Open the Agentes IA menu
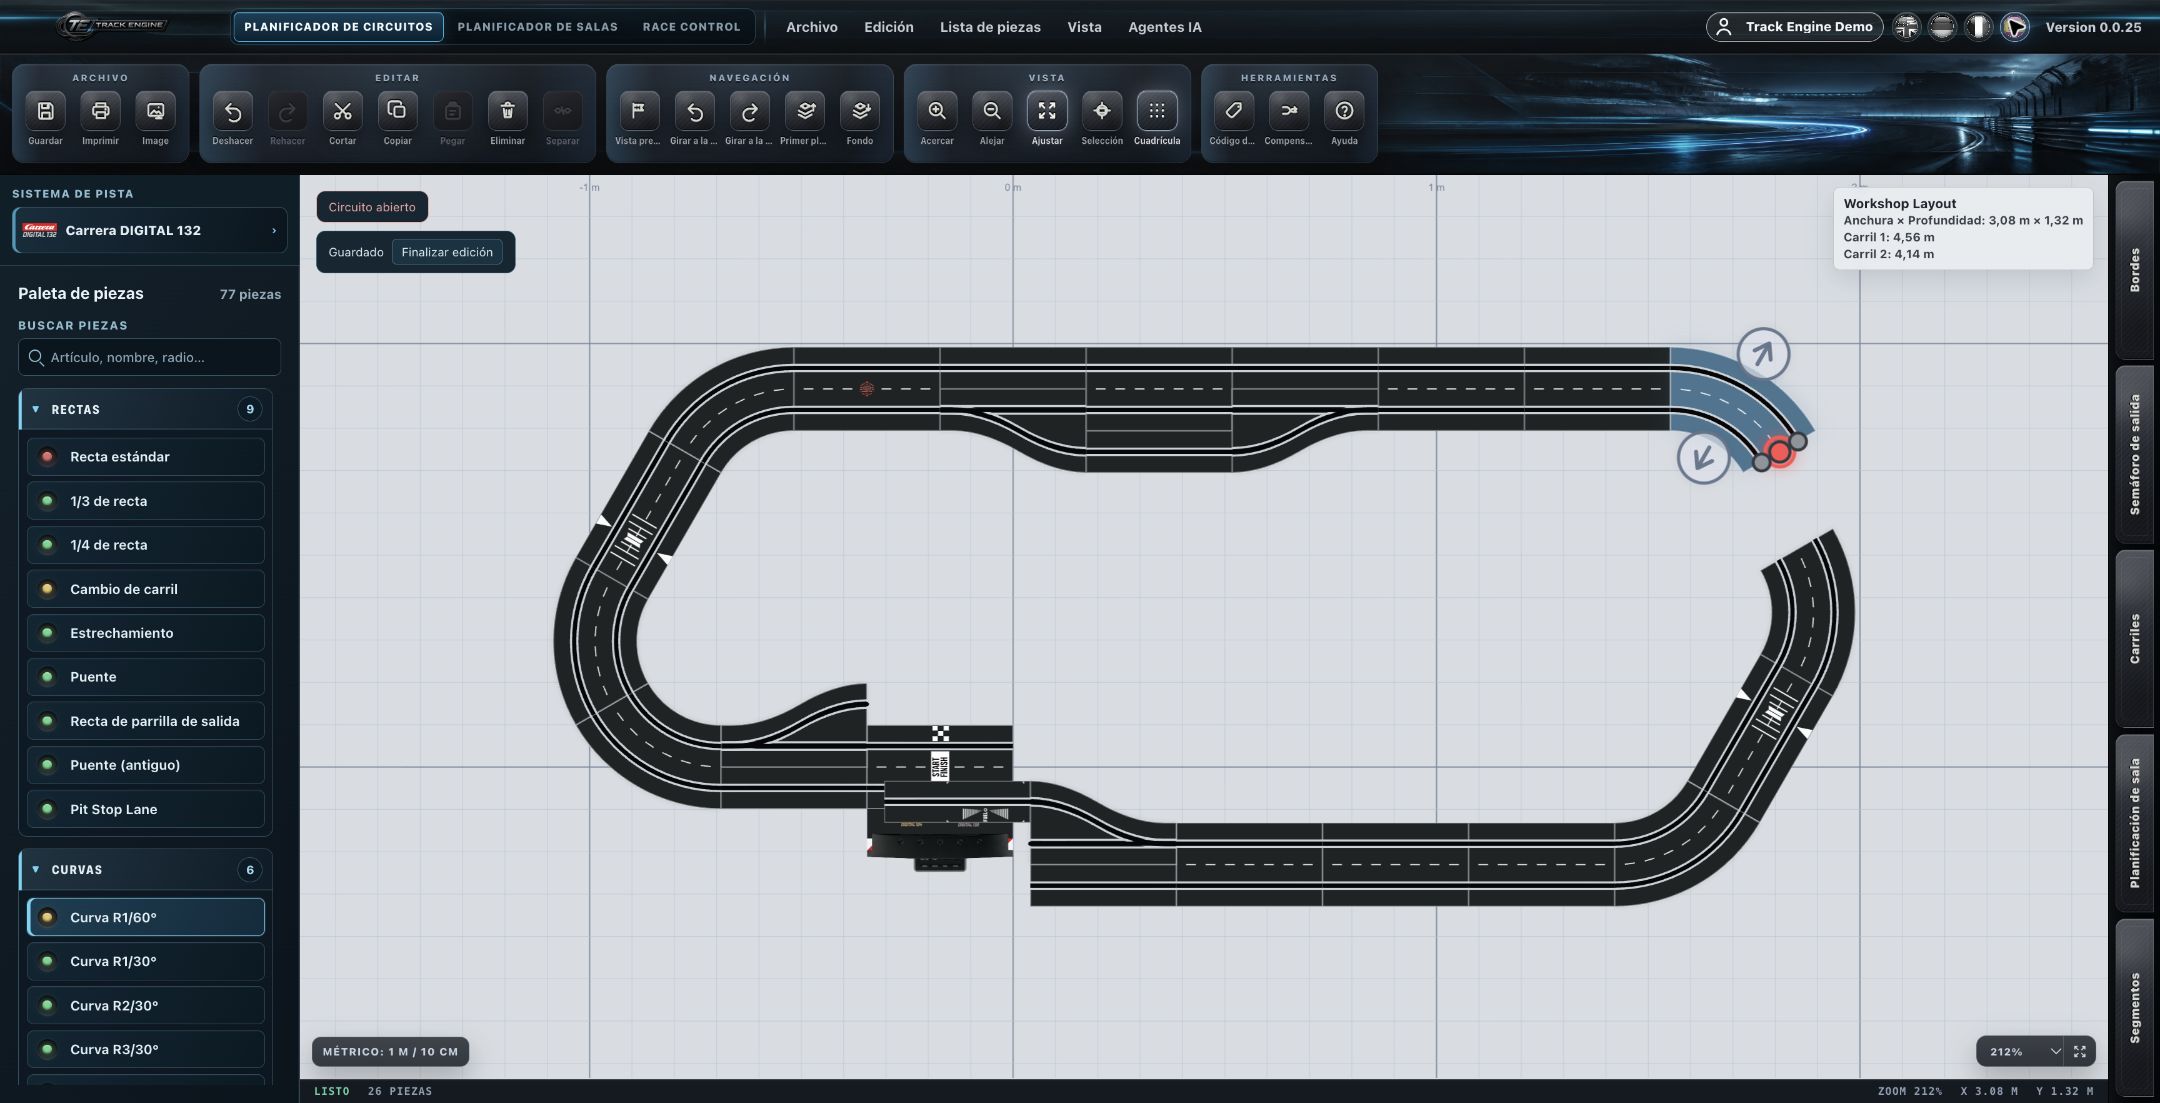This screenshot has height=1103, width=2160. (x=1165, y=27)
